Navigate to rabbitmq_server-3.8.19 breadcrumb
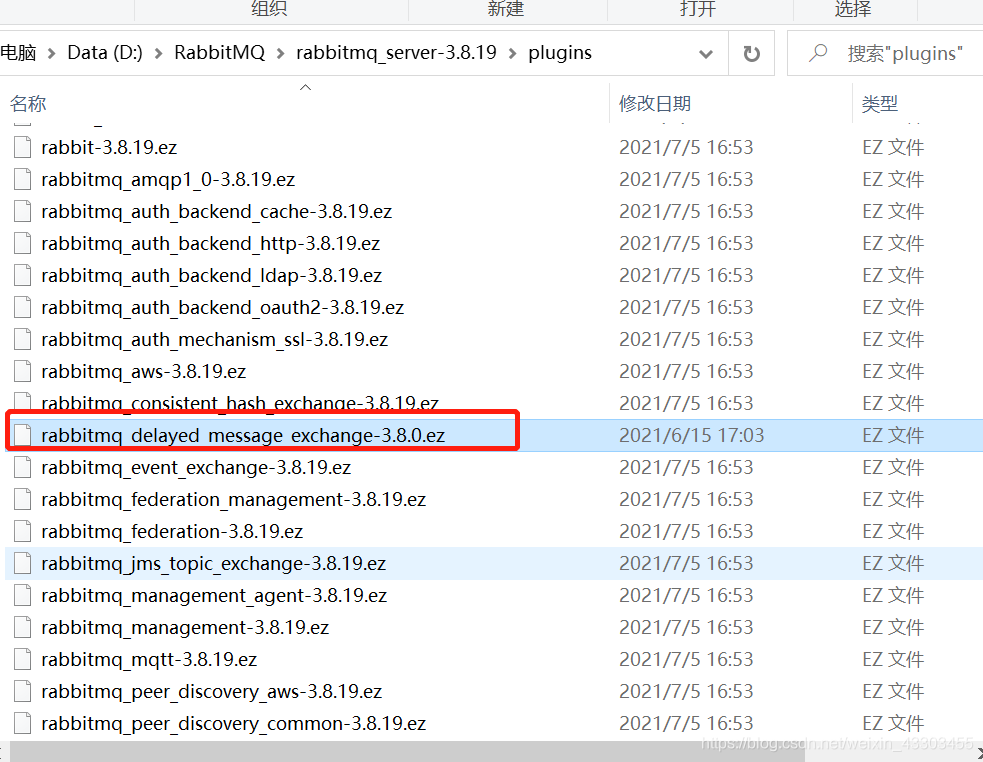The width and height of the screenshot is (983, 762). coord(396,53)
